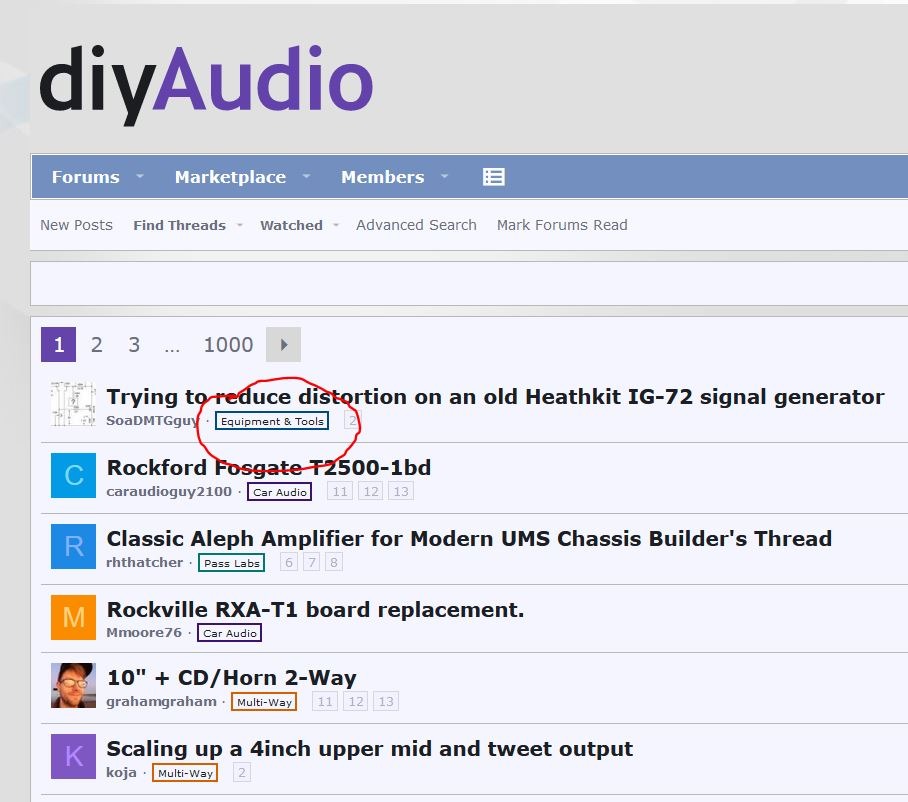
Task: Click the Car Audio tag on Rockville thread
Action: 229,633
